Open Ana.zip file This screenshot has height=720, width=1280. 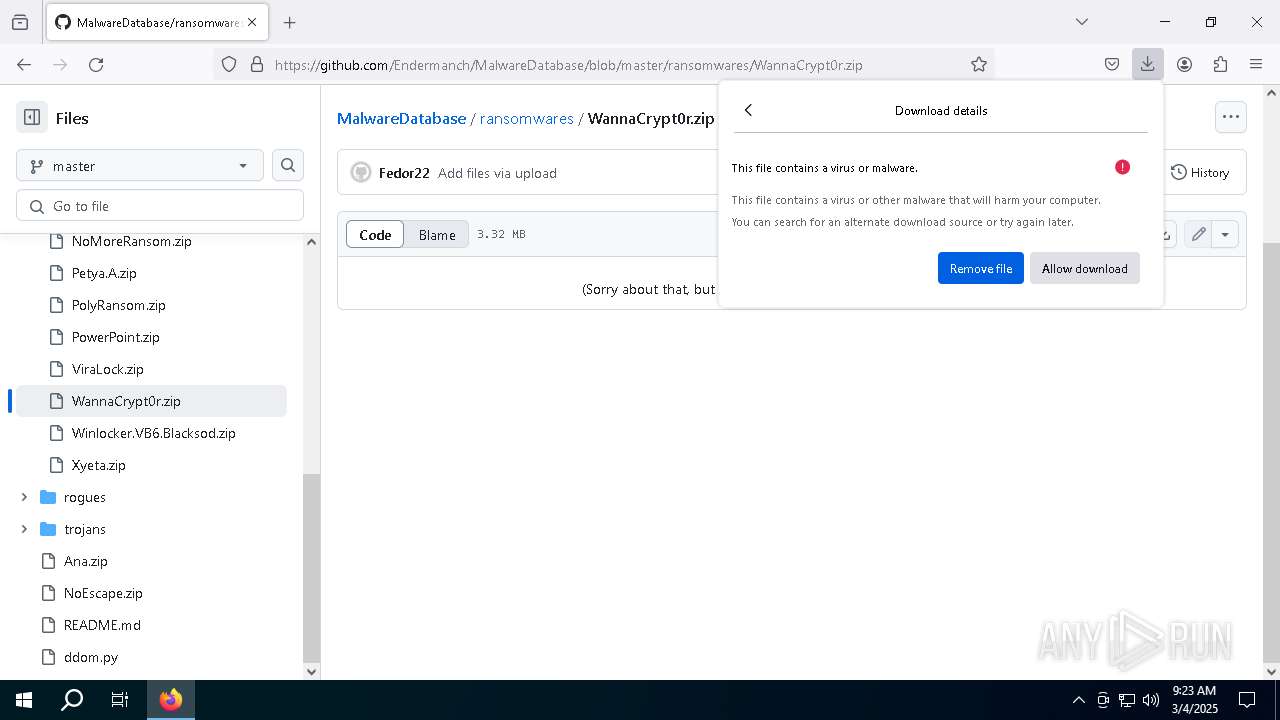pos(85,561)
